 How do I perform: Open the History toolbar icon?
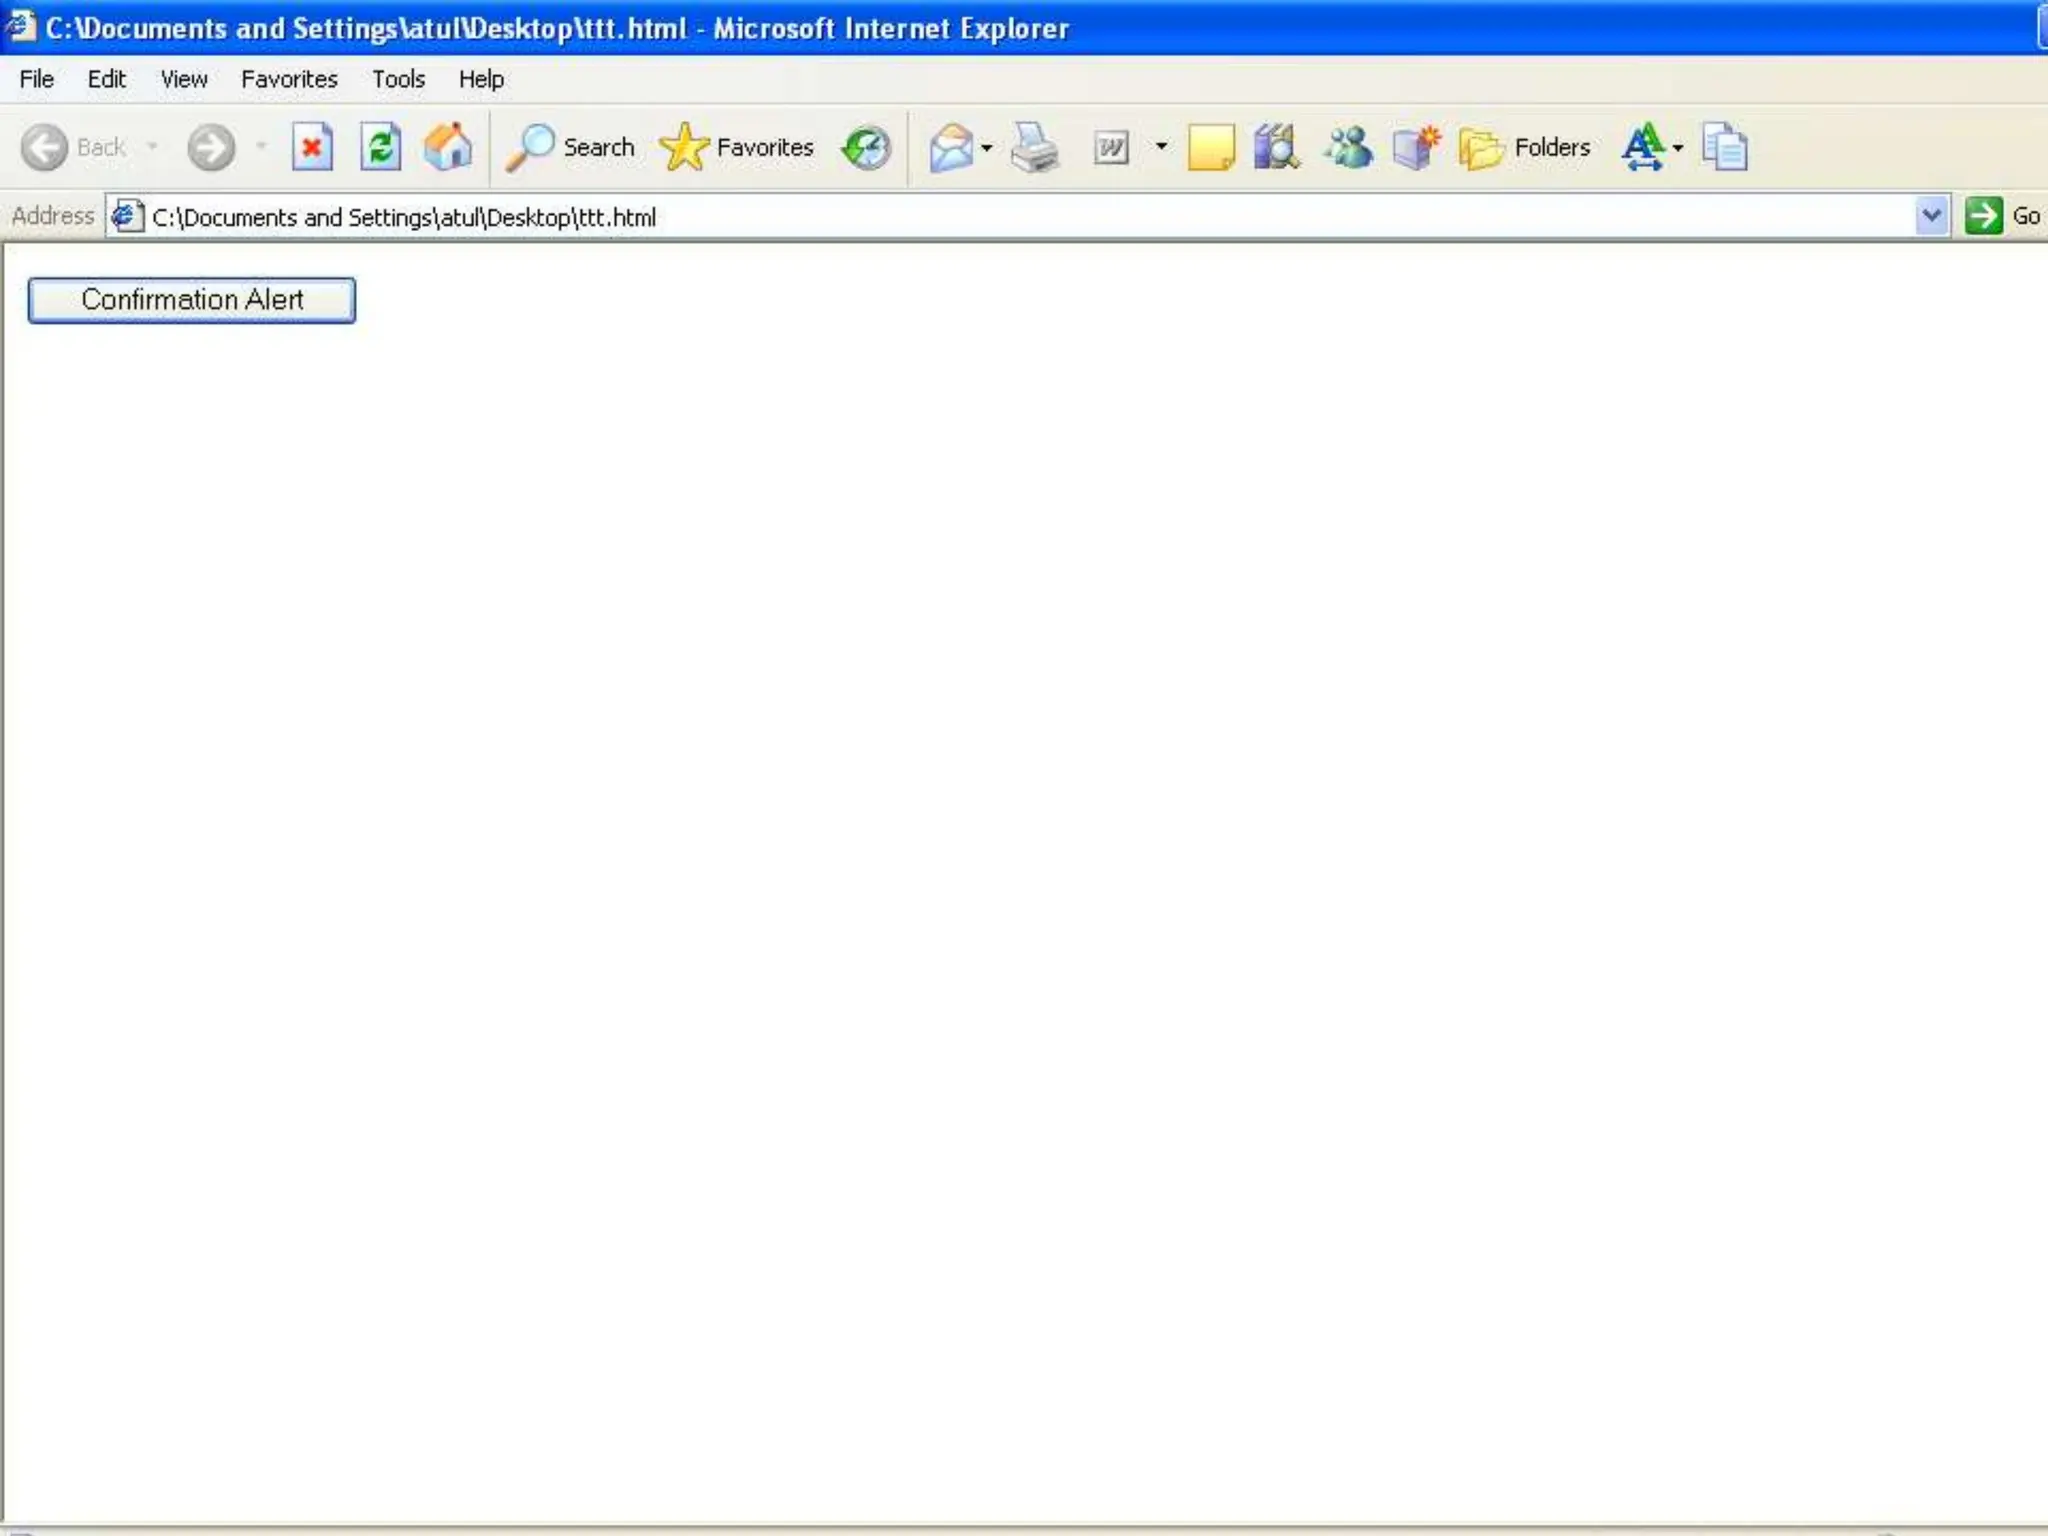click(x=866, y=148)
